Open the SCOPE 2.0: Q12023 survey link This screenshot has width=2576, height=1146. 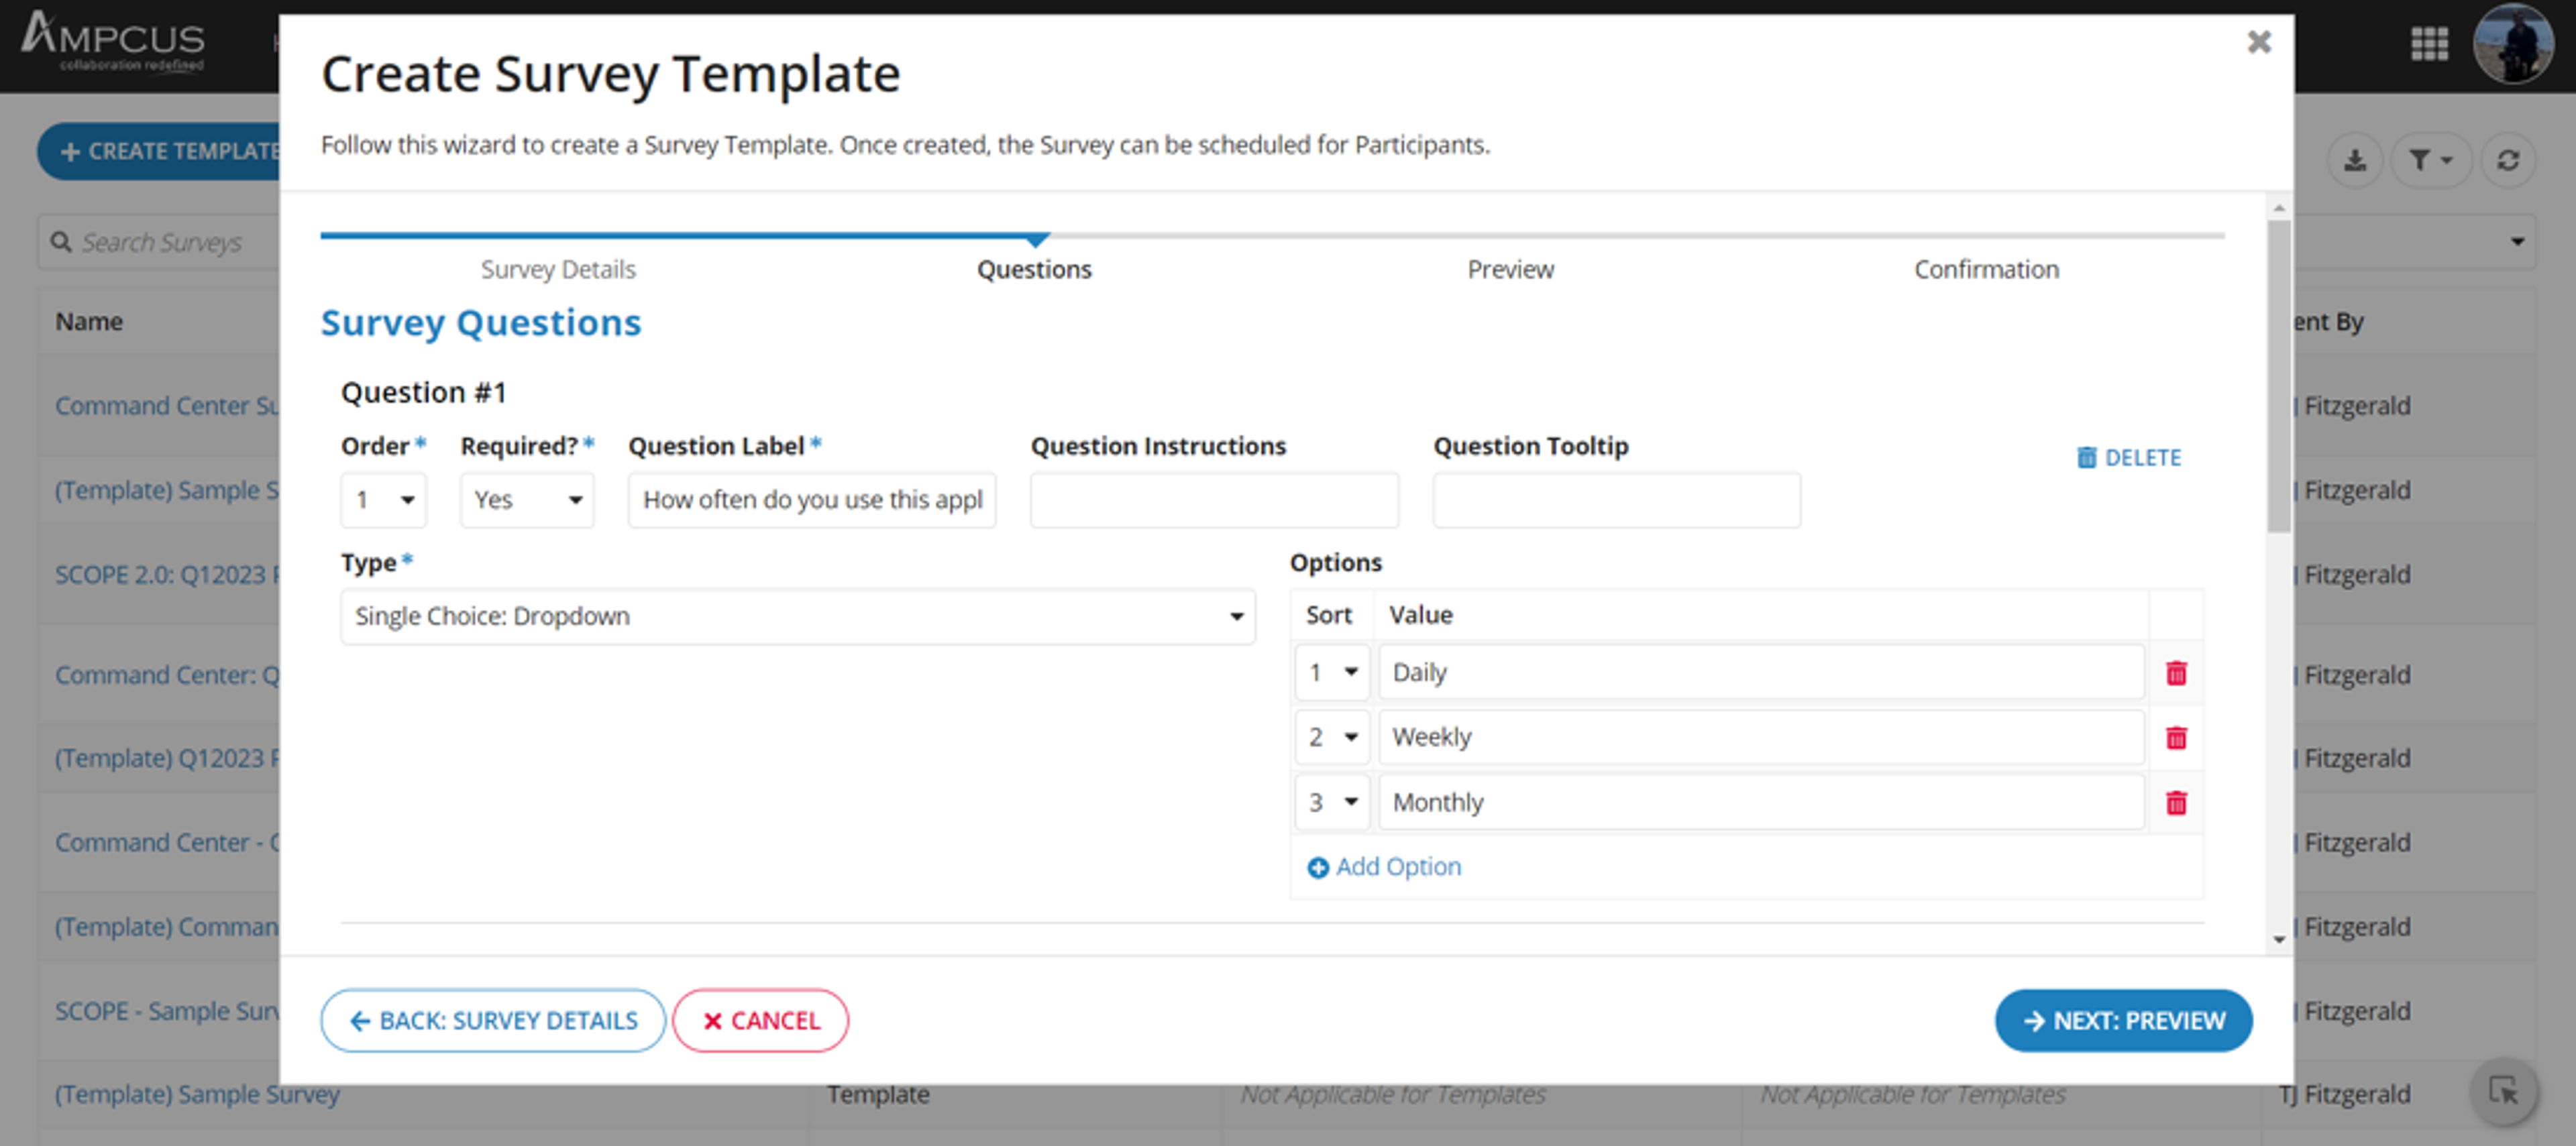167,575
